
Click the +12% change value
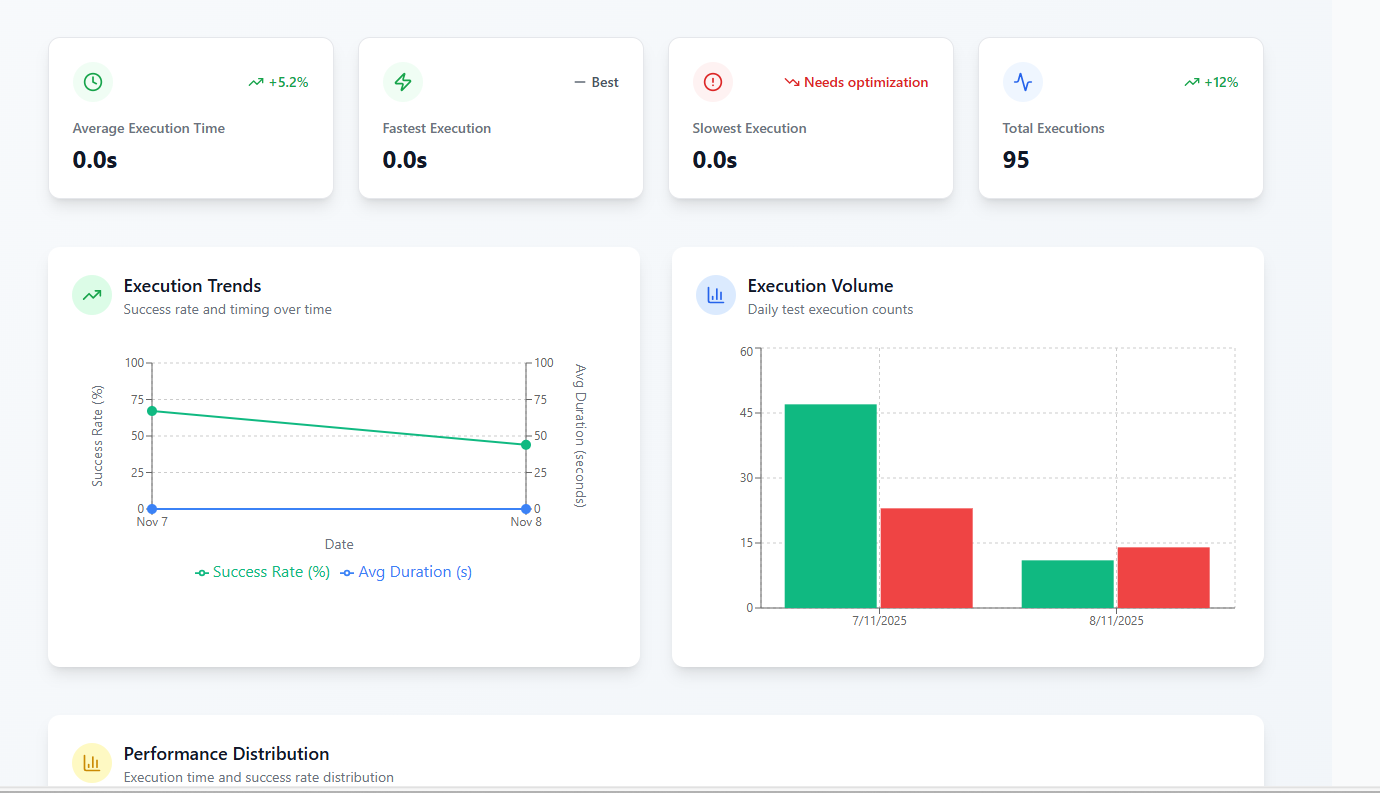1221,83
